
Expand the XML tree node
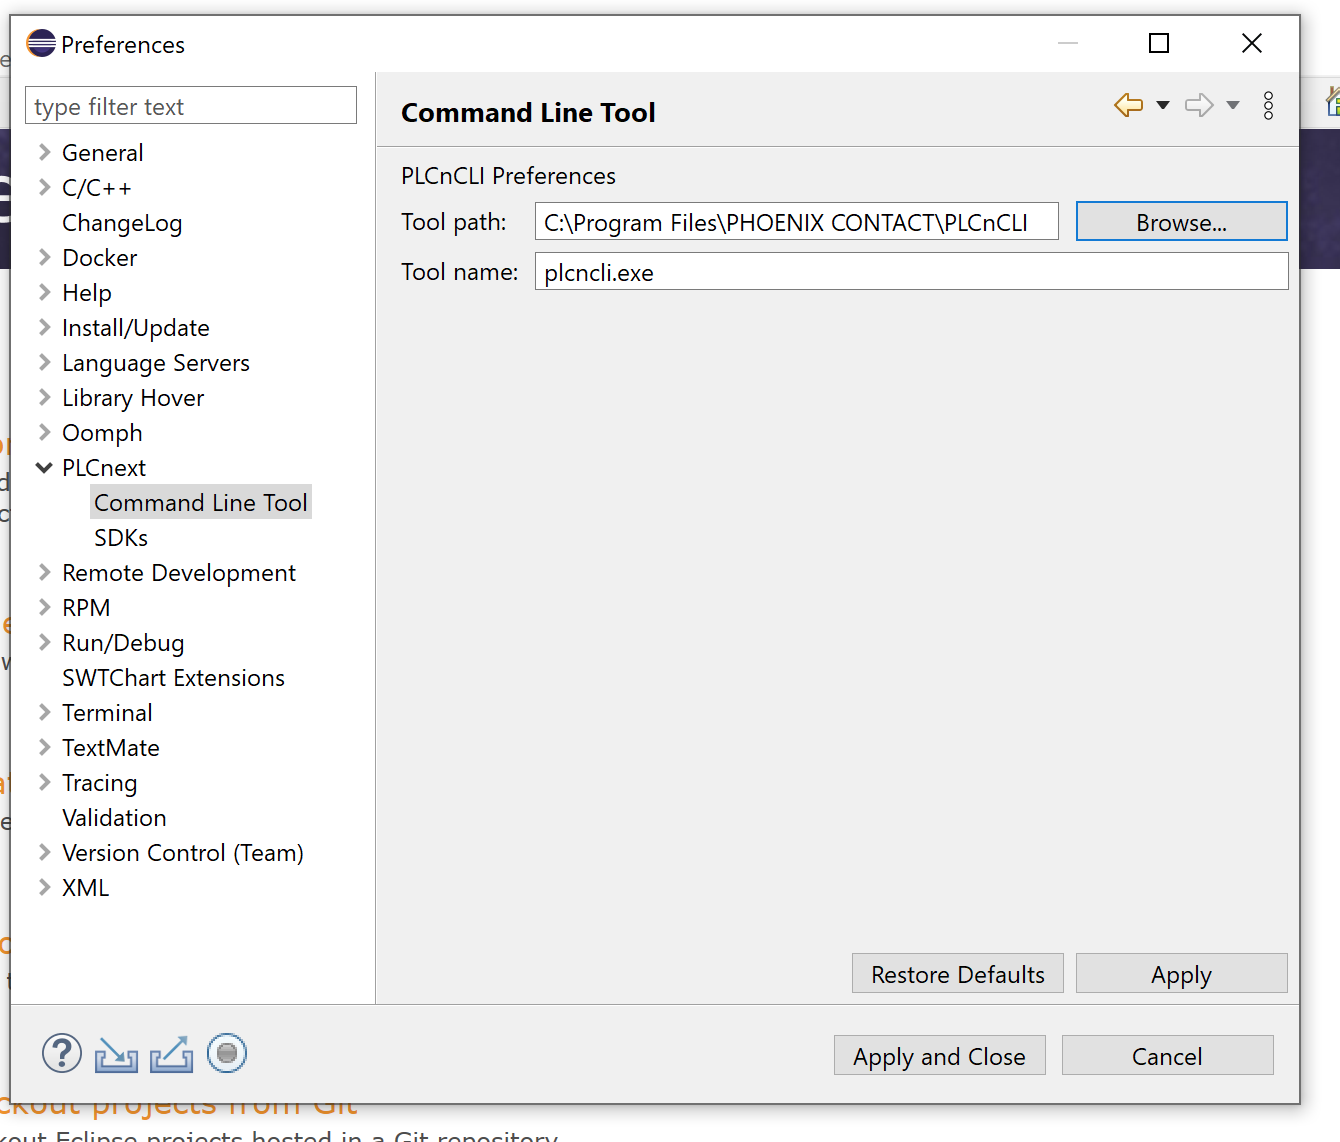44,887
